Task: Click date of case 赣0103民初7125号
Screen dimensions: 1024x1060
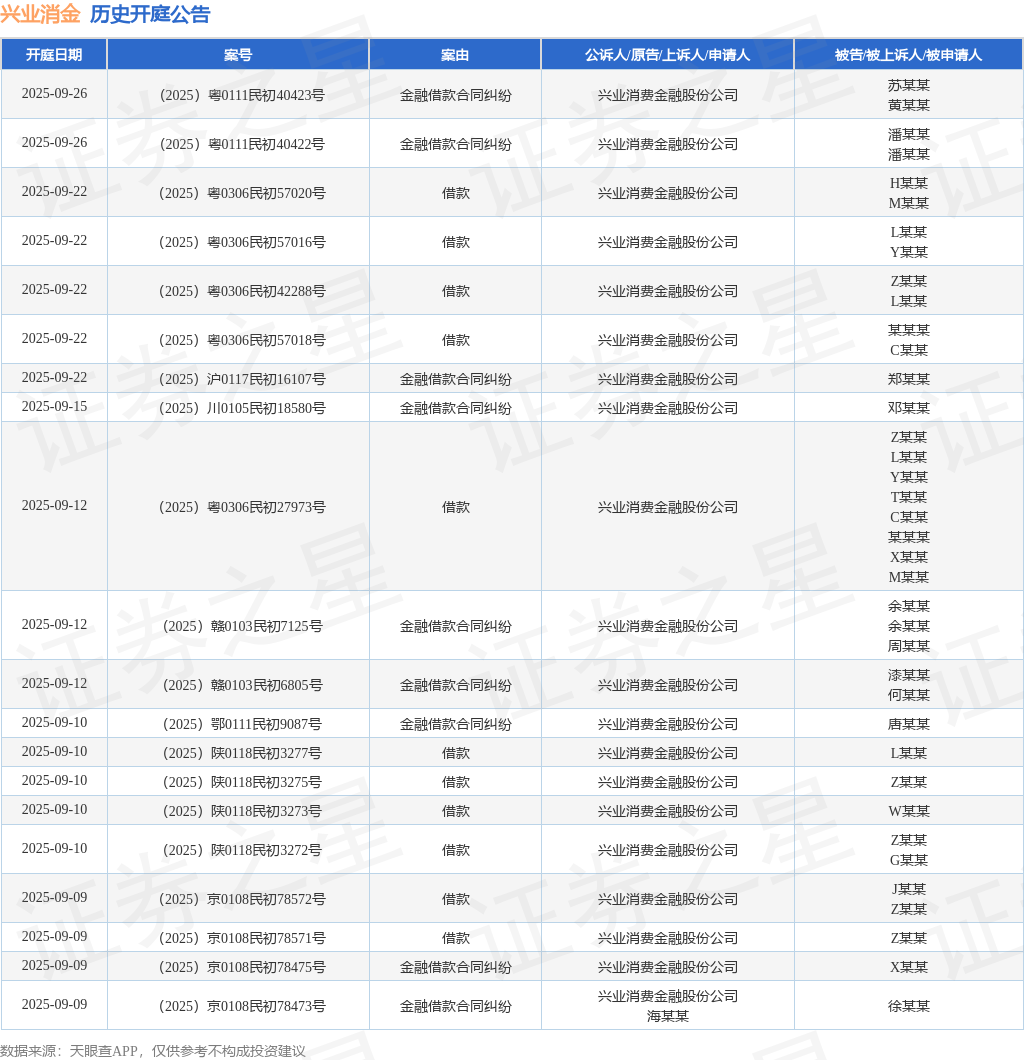Action: tap(54, 624)
